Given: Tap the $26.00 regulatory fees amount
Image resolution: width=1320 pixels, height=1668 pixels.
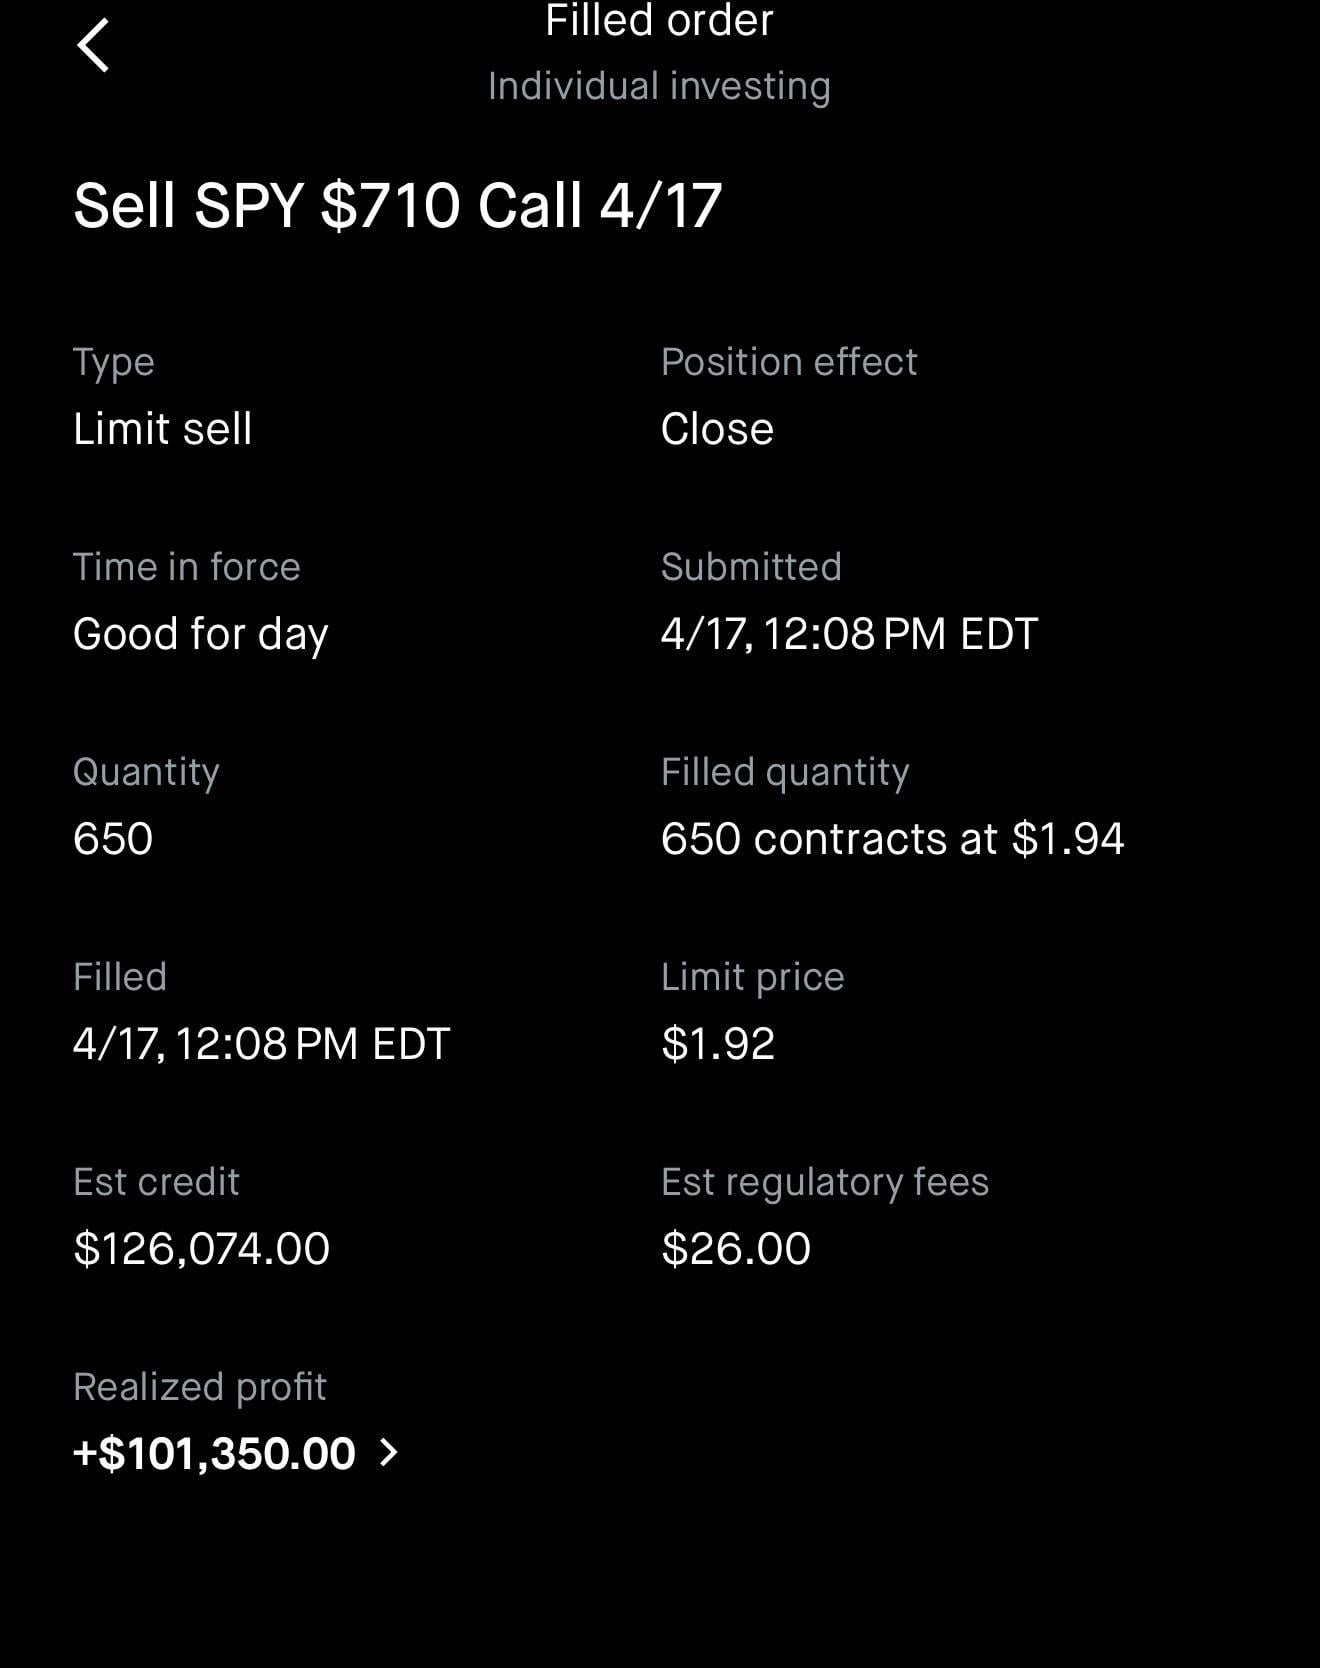Looking at the screenshot, I should [x=736, y=1249].
